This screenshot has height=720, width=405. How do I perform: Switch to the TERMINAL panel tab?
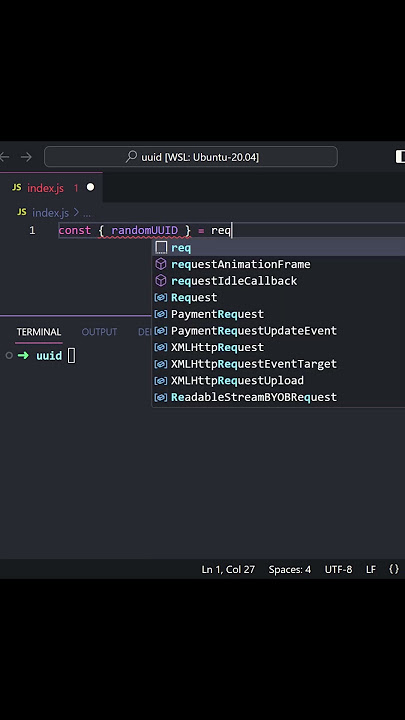[39, 332]
